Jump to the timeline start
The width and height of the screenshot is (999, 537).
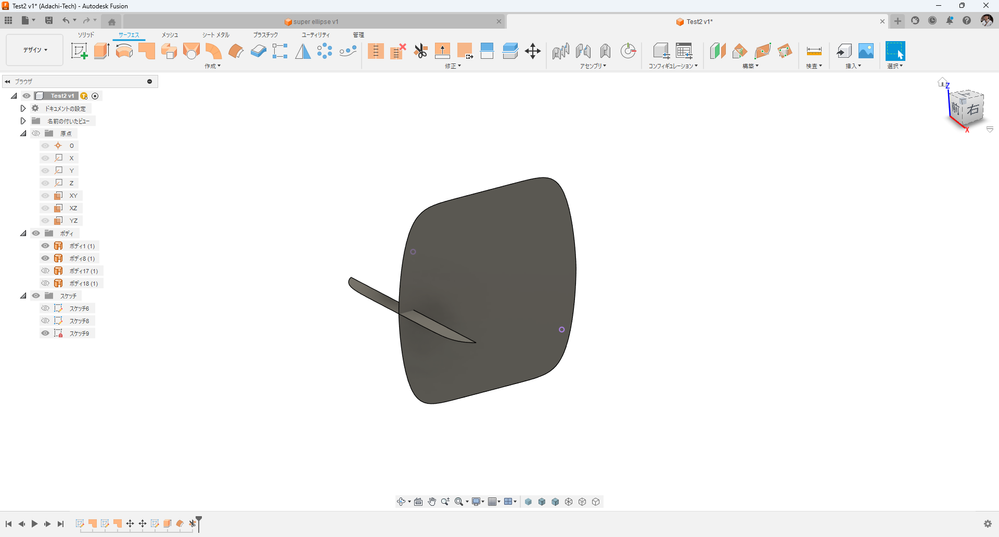tap(8, 524)
